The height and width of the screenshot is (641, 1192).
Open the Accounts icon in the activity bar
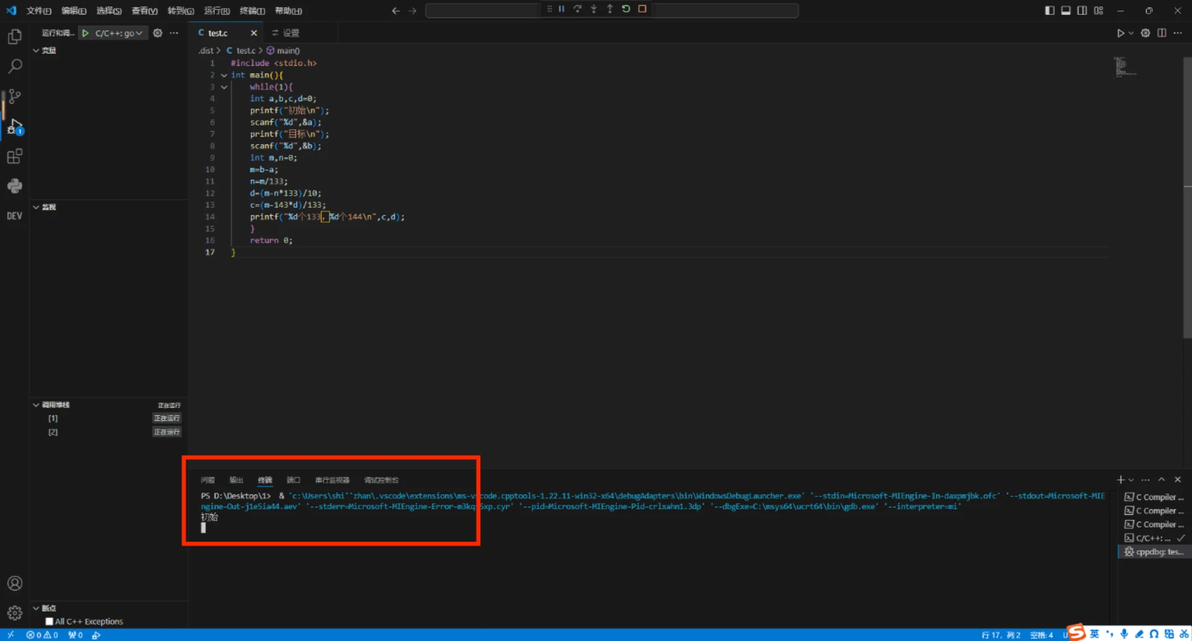[14, 583]
